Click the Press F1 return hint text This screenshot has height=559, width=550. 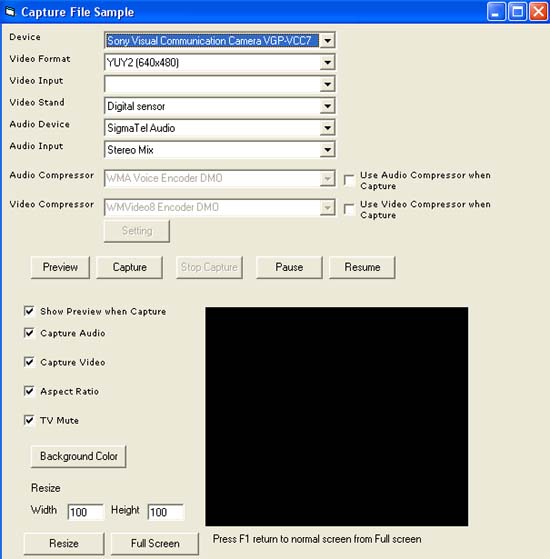[x=317, y=539]
